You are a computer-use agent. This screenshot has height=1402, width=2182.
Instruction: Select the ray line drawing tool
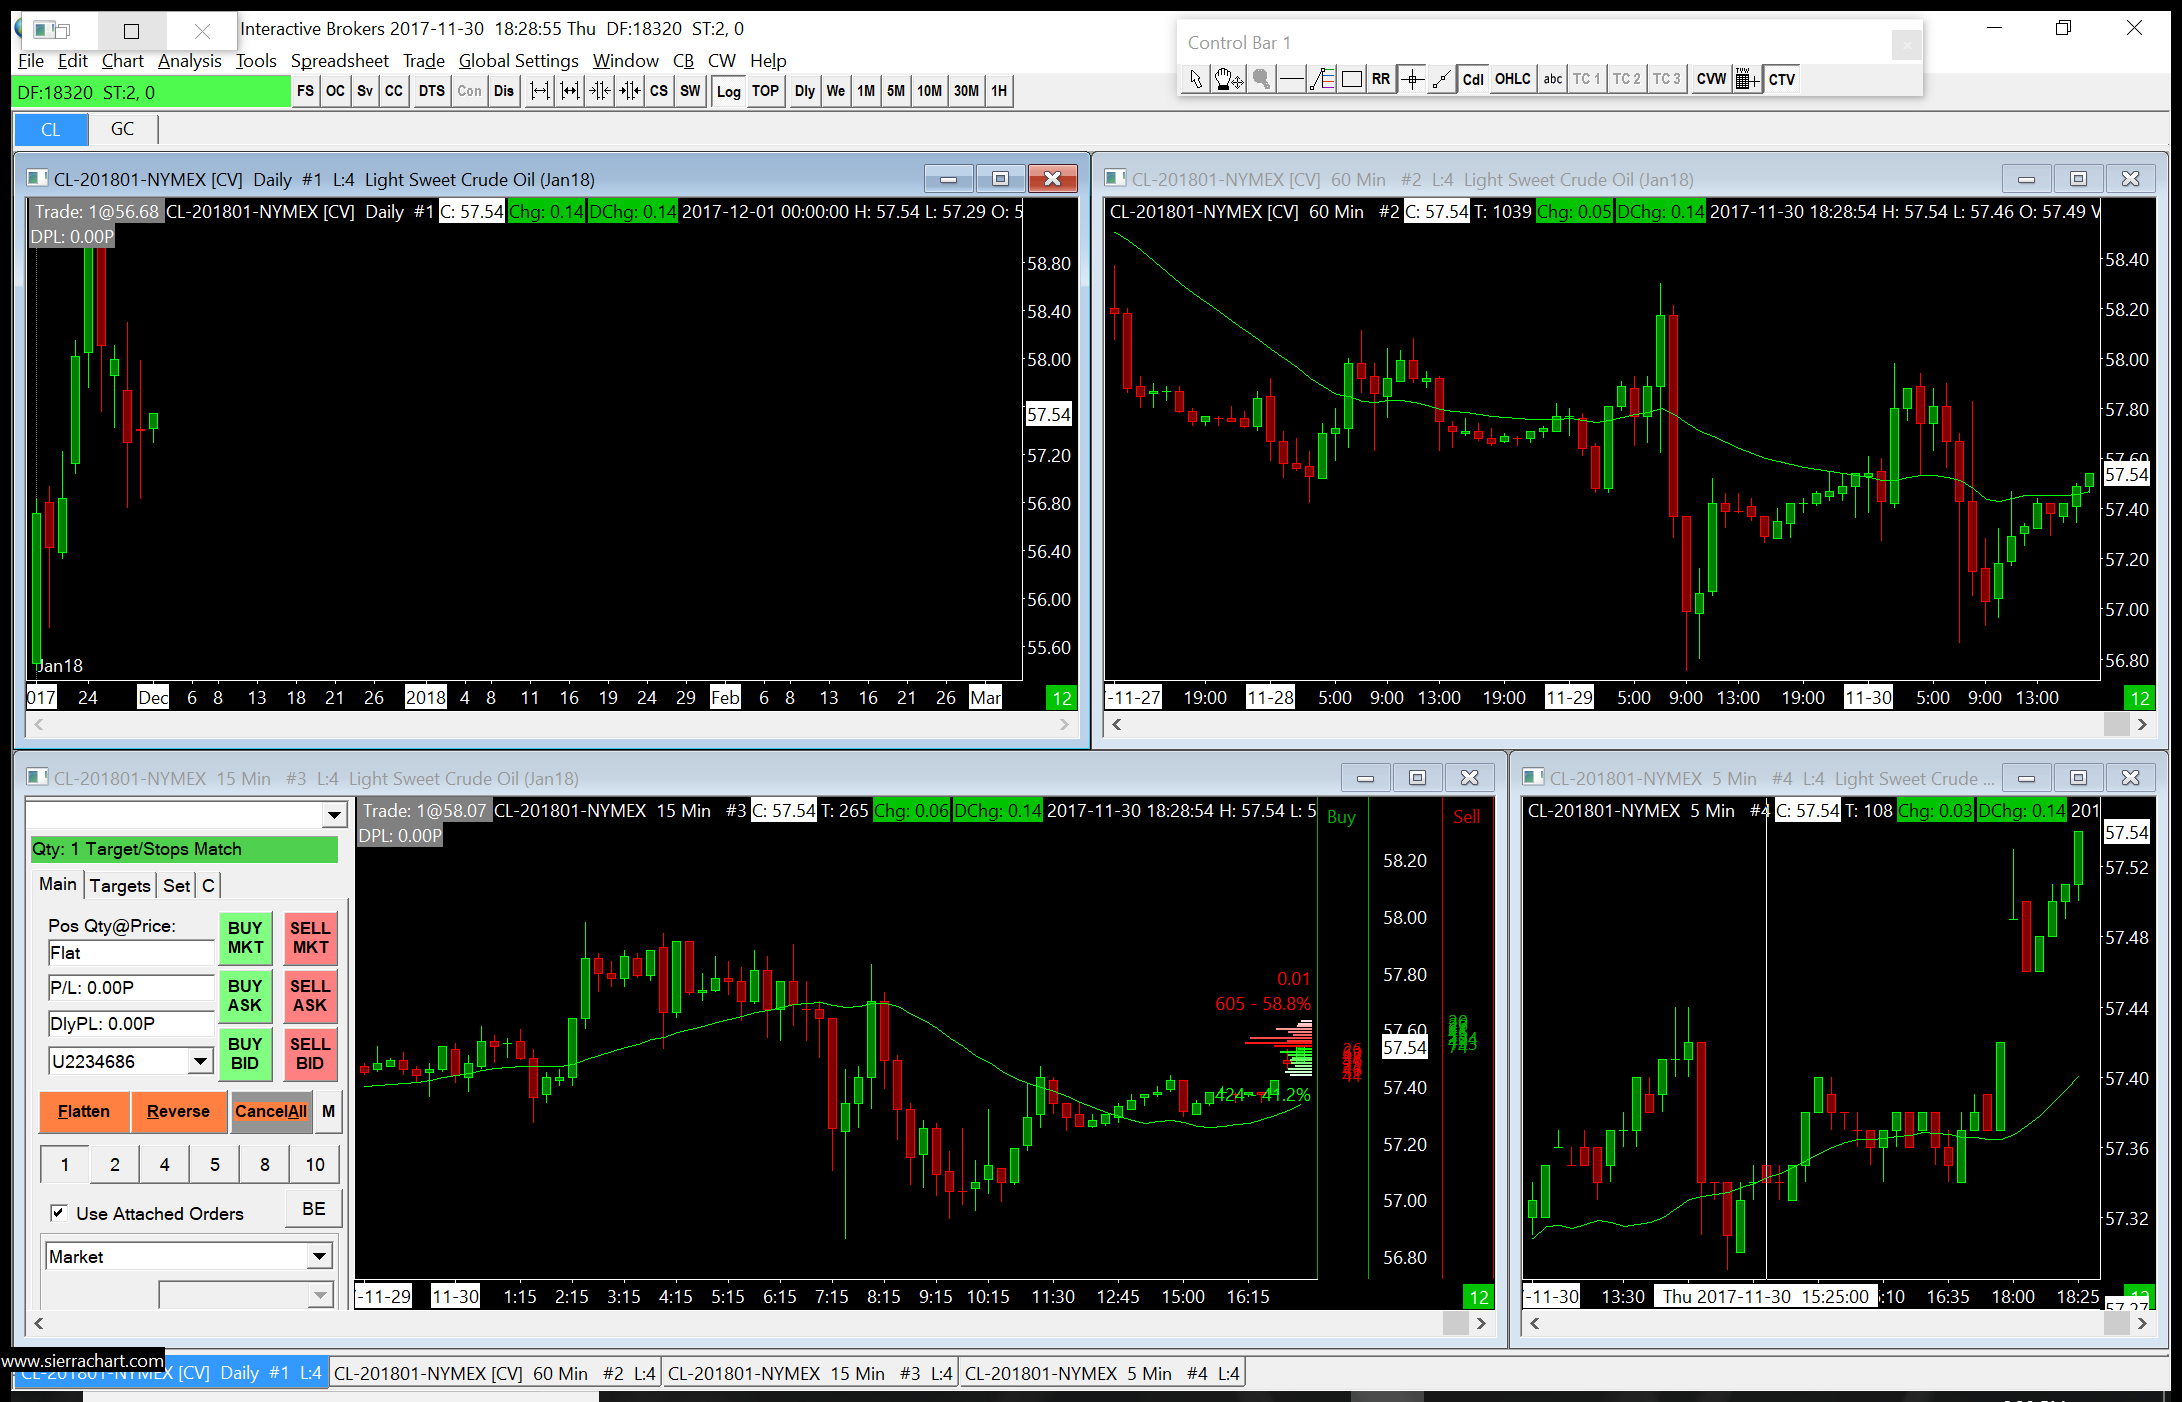tap(1441, 79)
